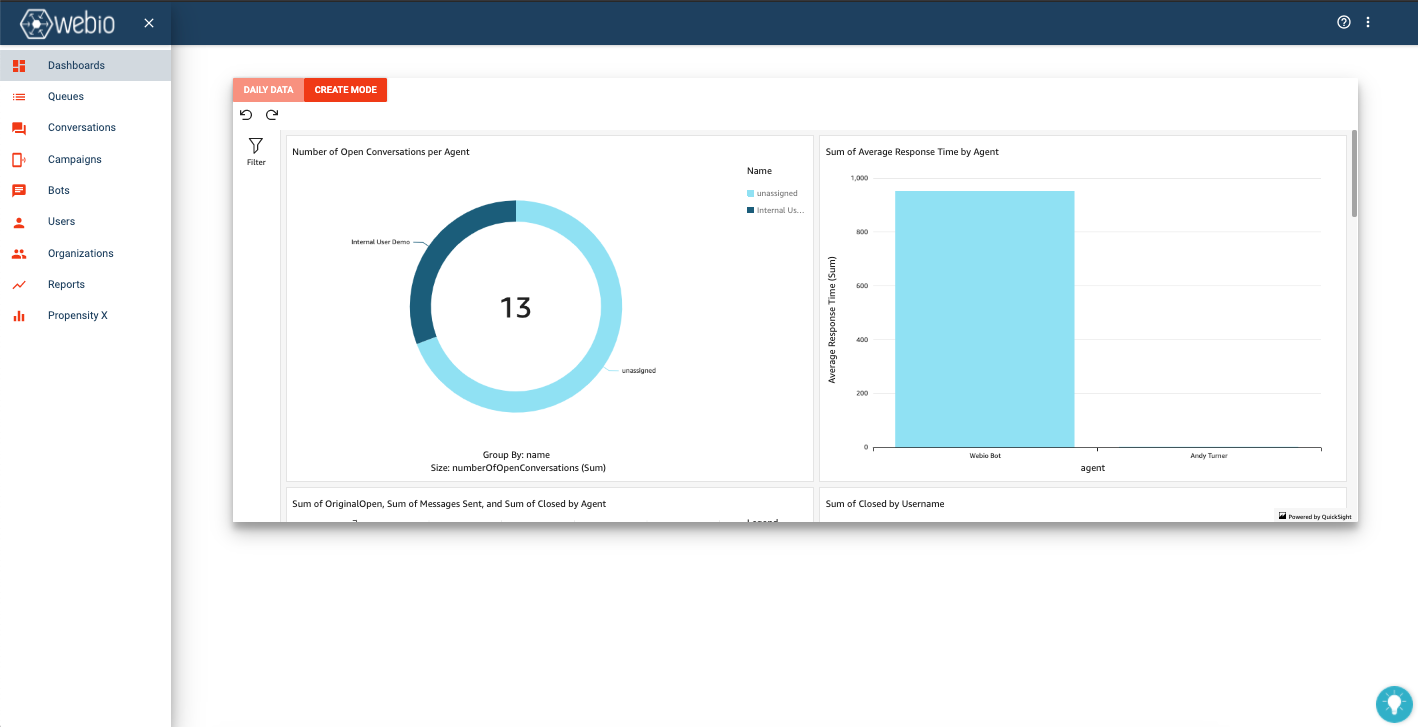The width and height of the screenshot is (1418, 727).
Task: Click the undo arrow in dashboard toolbar
Action: point(246,115)
